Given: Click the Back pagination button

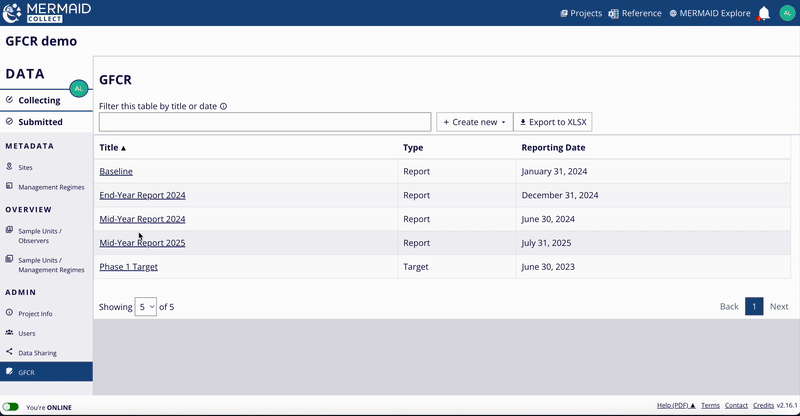Looking at the screenshot, I should 729,306.
